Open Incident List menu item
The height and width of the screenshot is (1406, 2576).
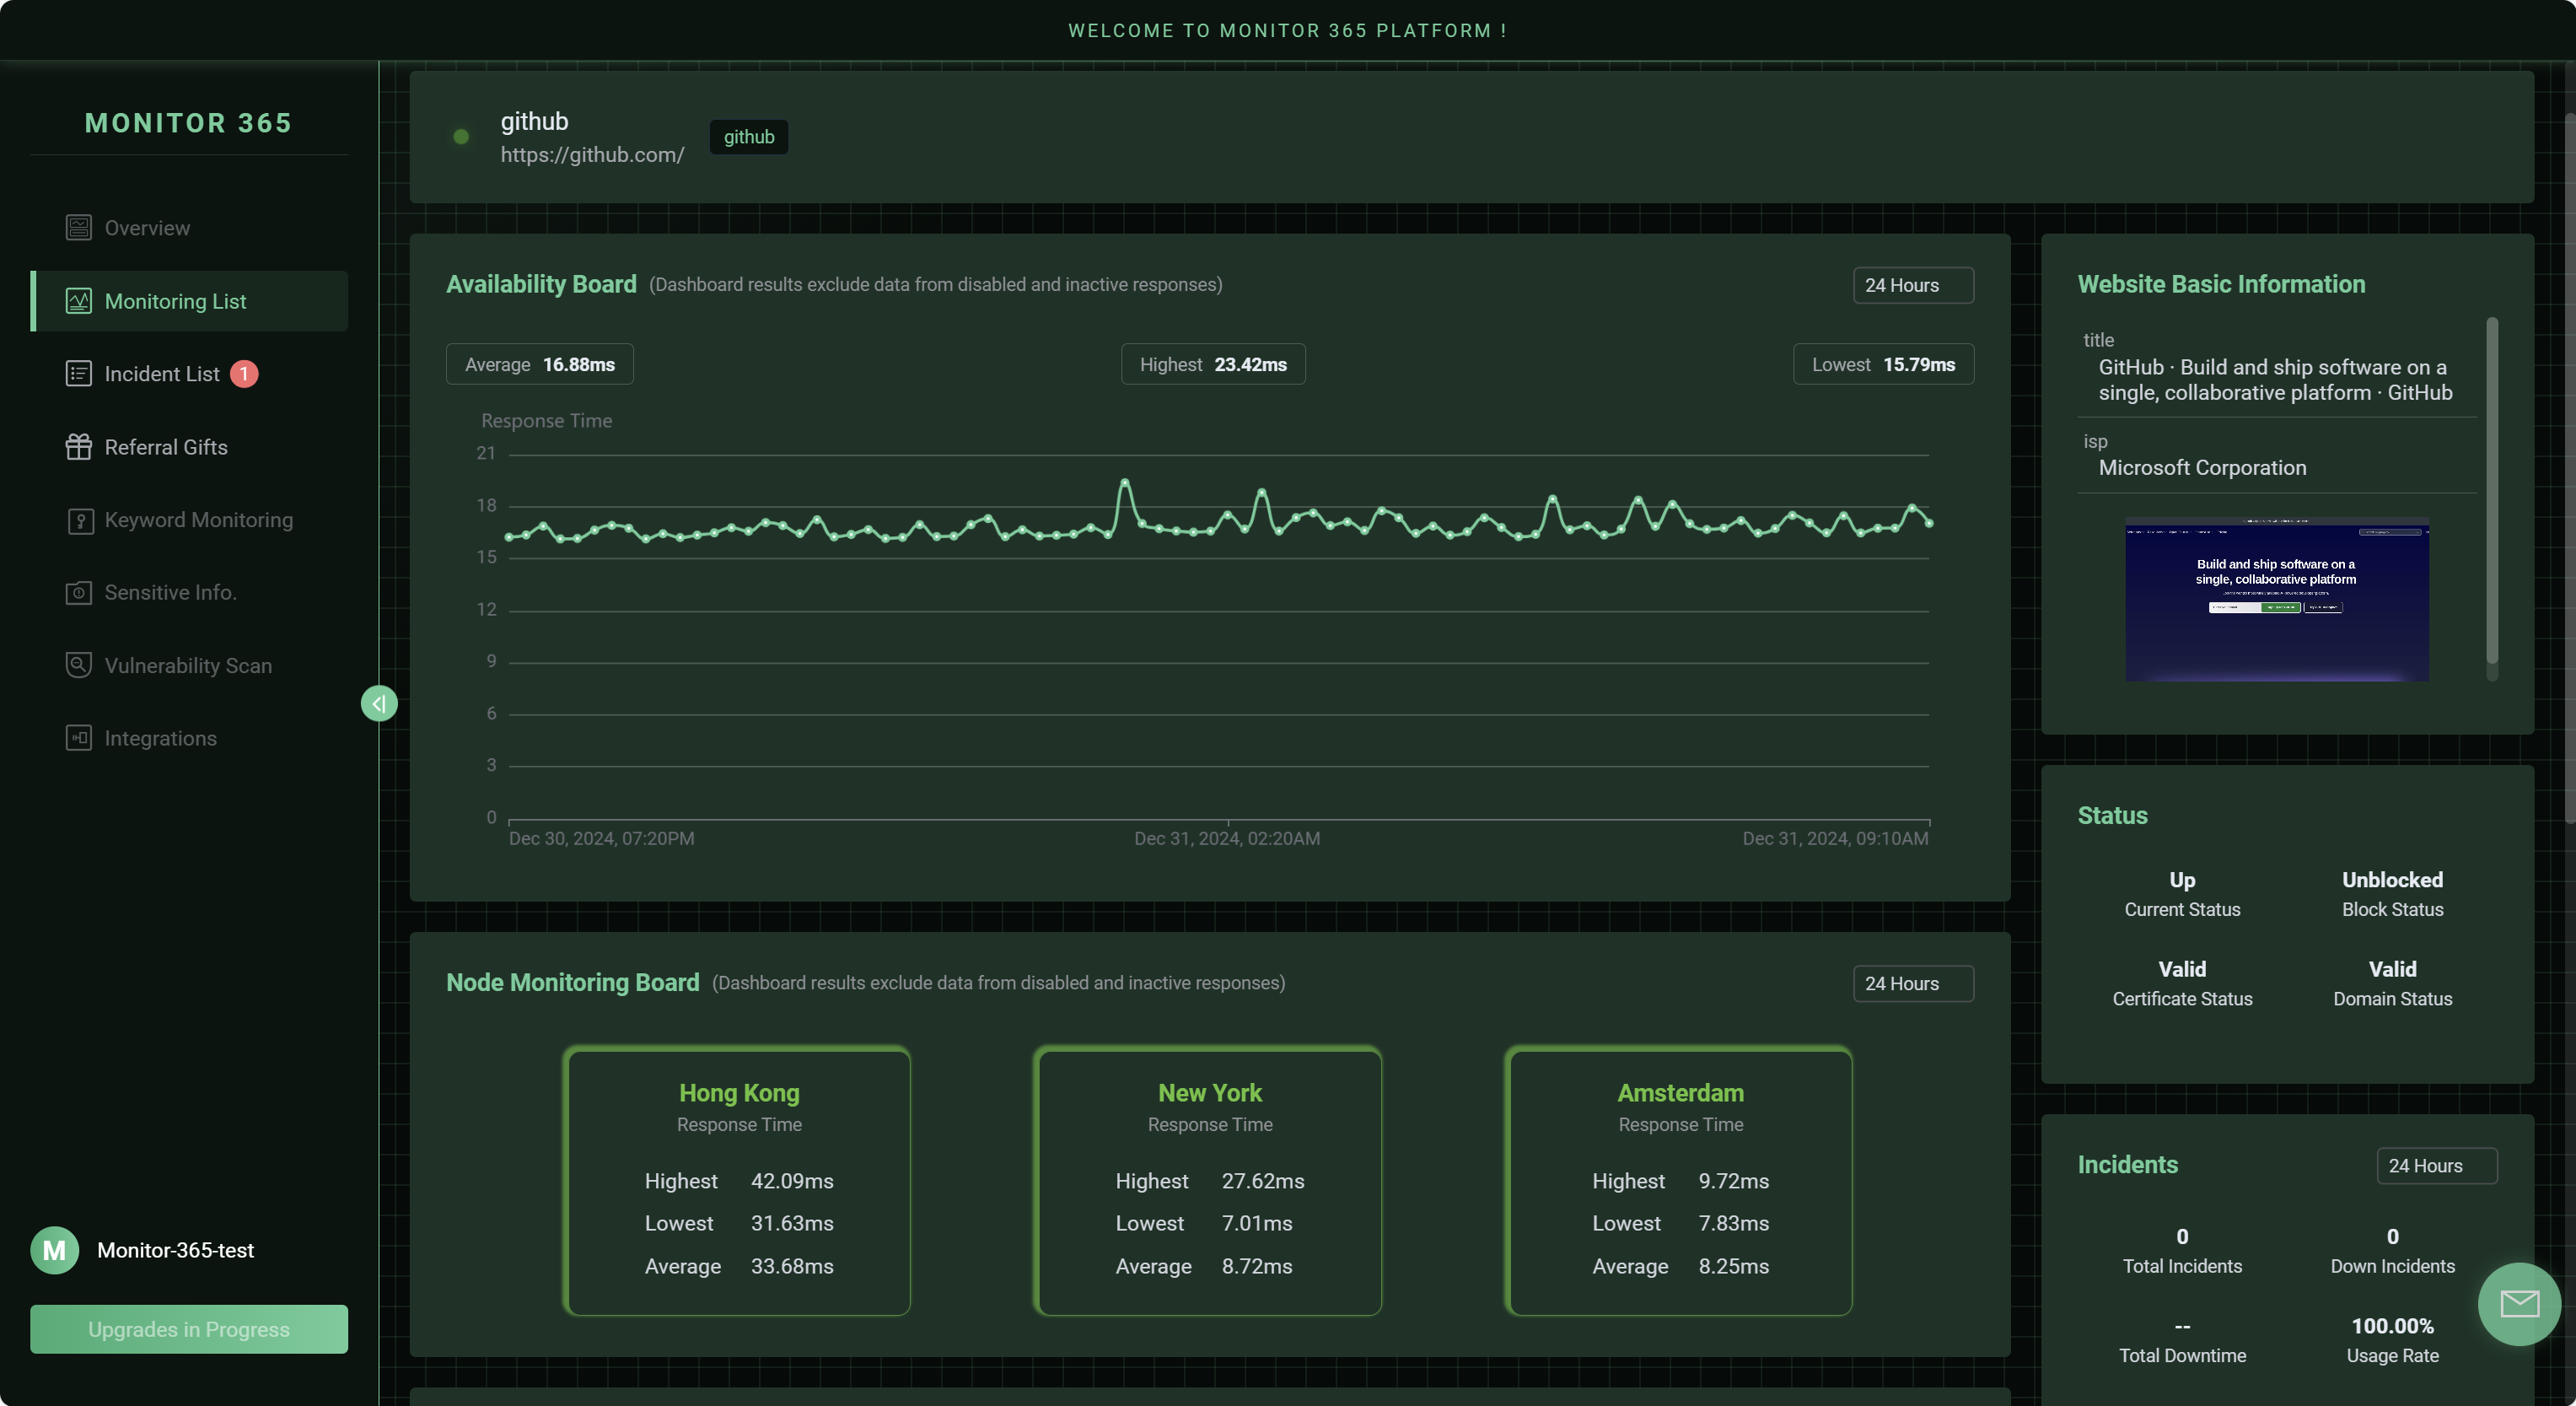click(189, 374)
